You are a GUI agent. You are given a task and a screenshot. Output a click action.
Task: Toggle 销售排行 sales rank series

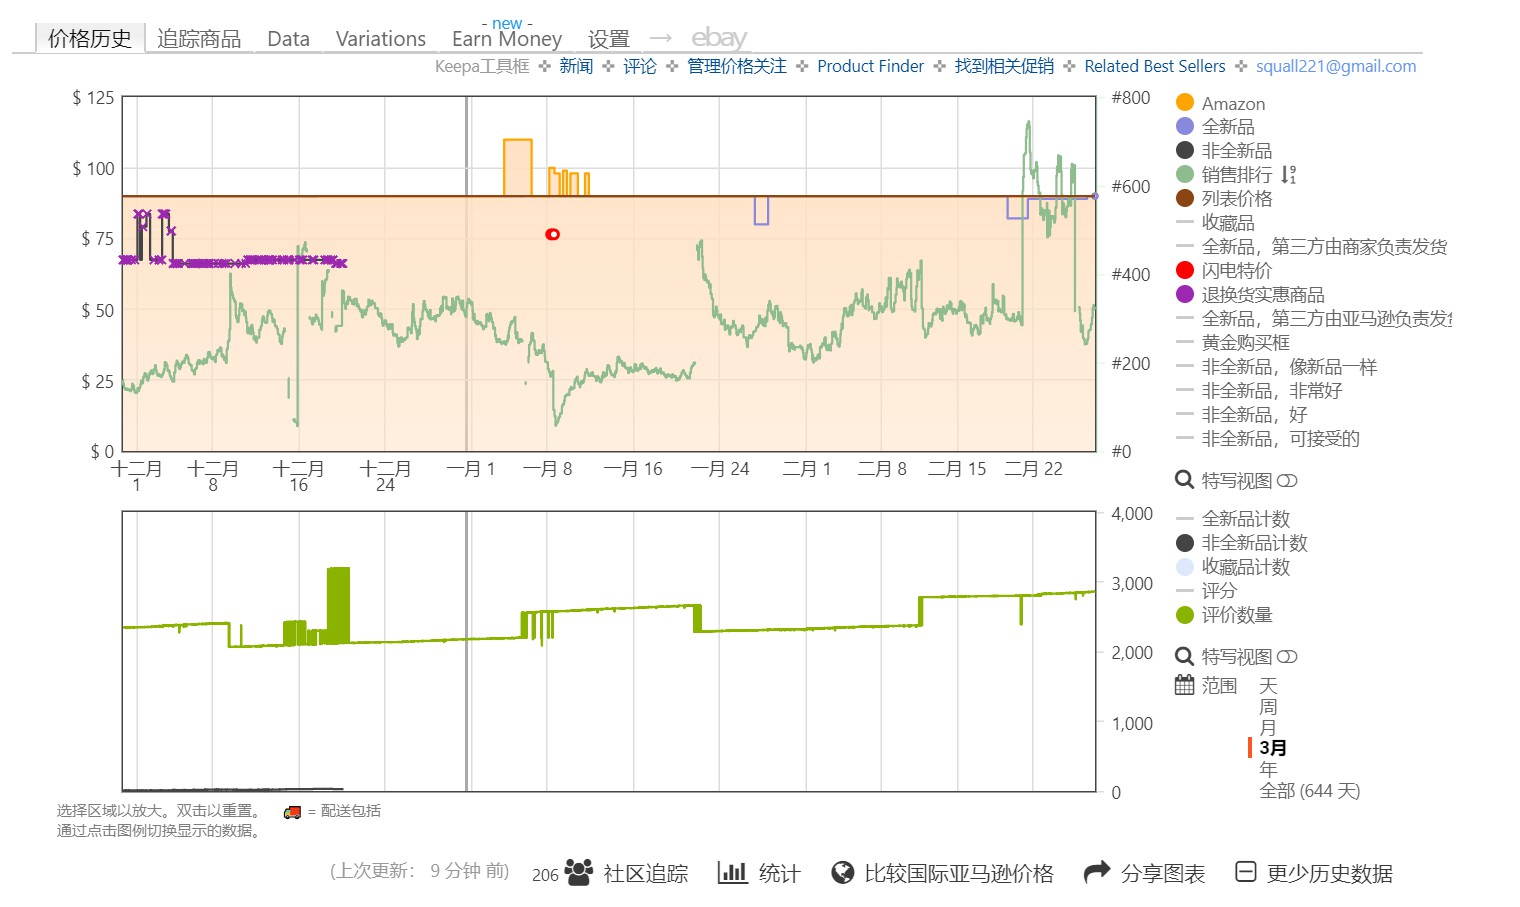[1185, 175]
